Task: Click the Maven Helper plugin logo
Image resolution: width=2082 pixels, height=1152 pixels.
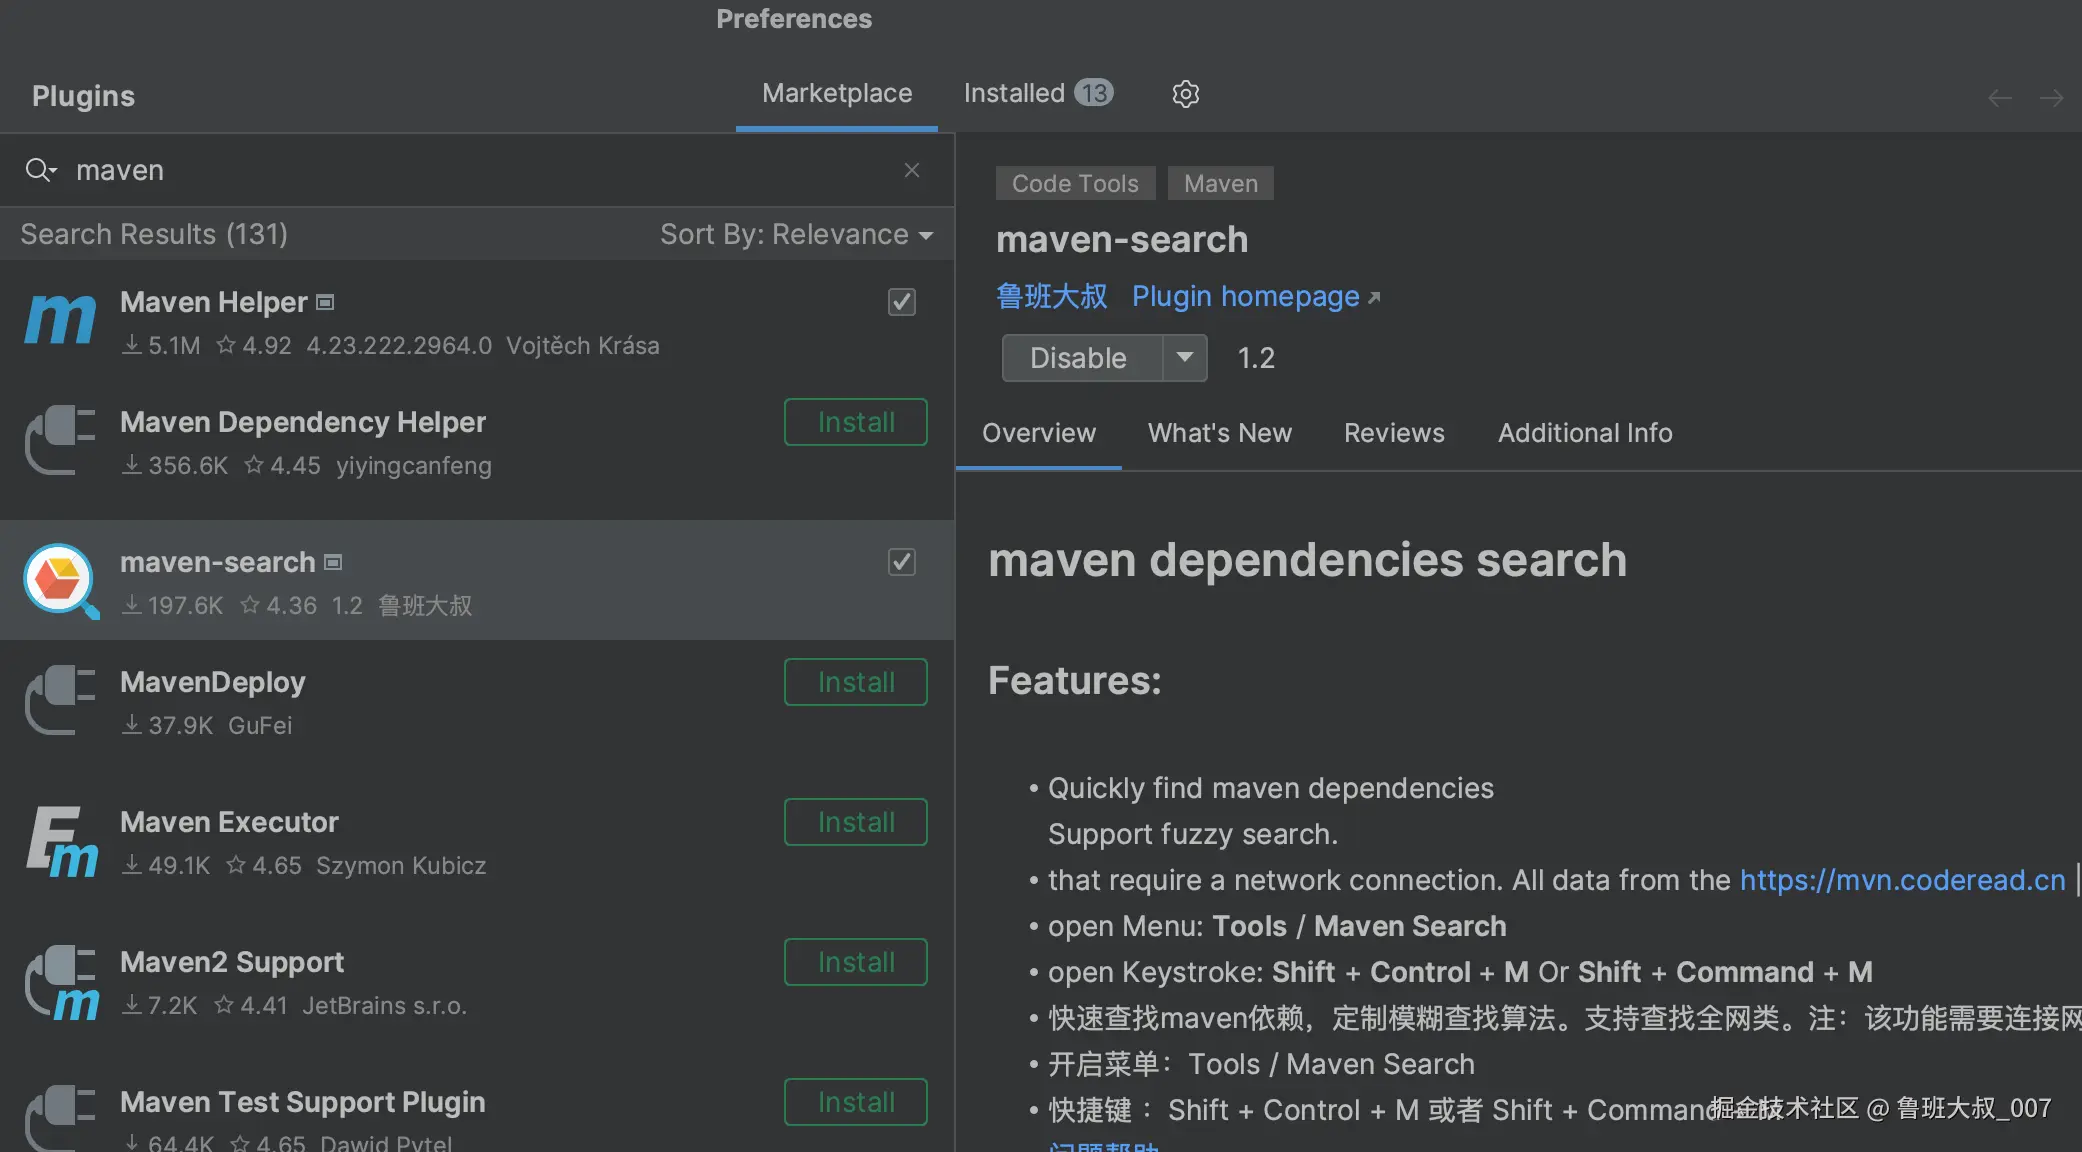Action: (x=59, y=320)
